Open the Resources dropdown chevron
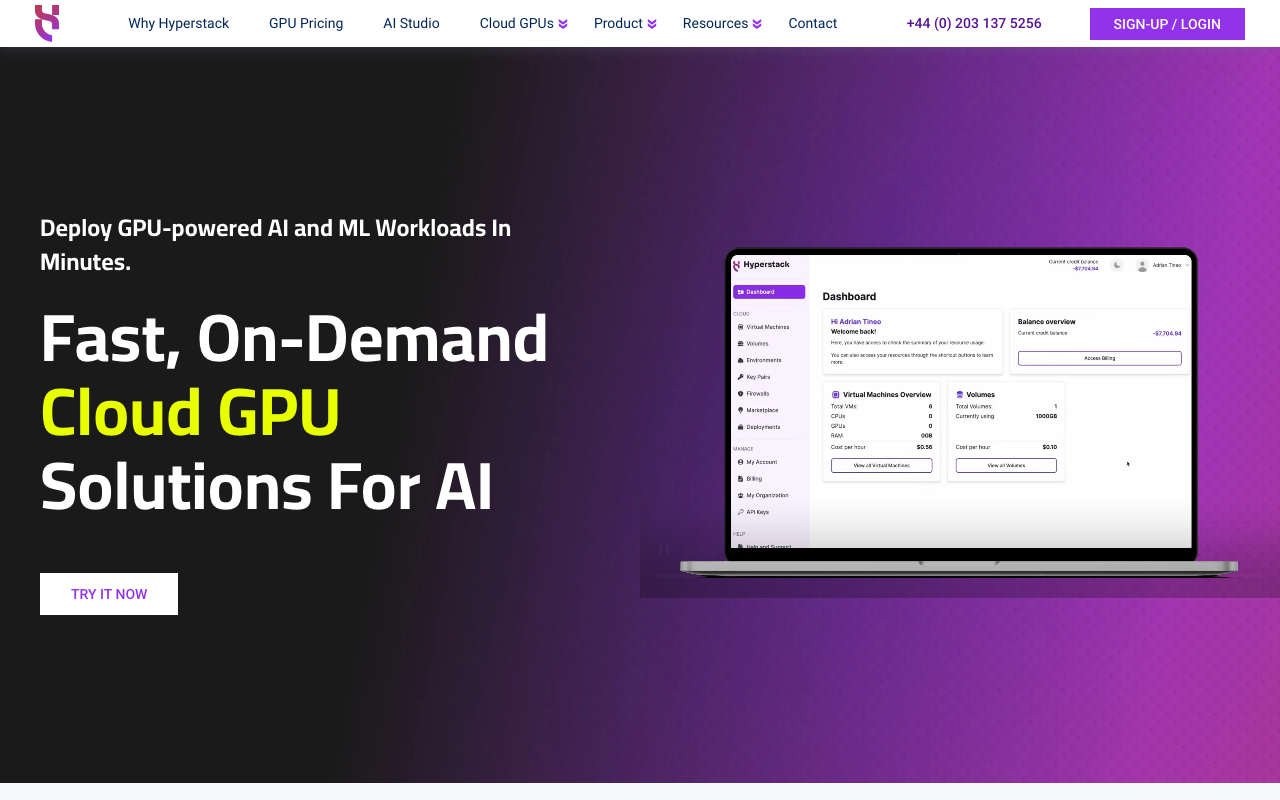Image resolution: width=1280 pixels, height=800 pixels. (757, 24)
